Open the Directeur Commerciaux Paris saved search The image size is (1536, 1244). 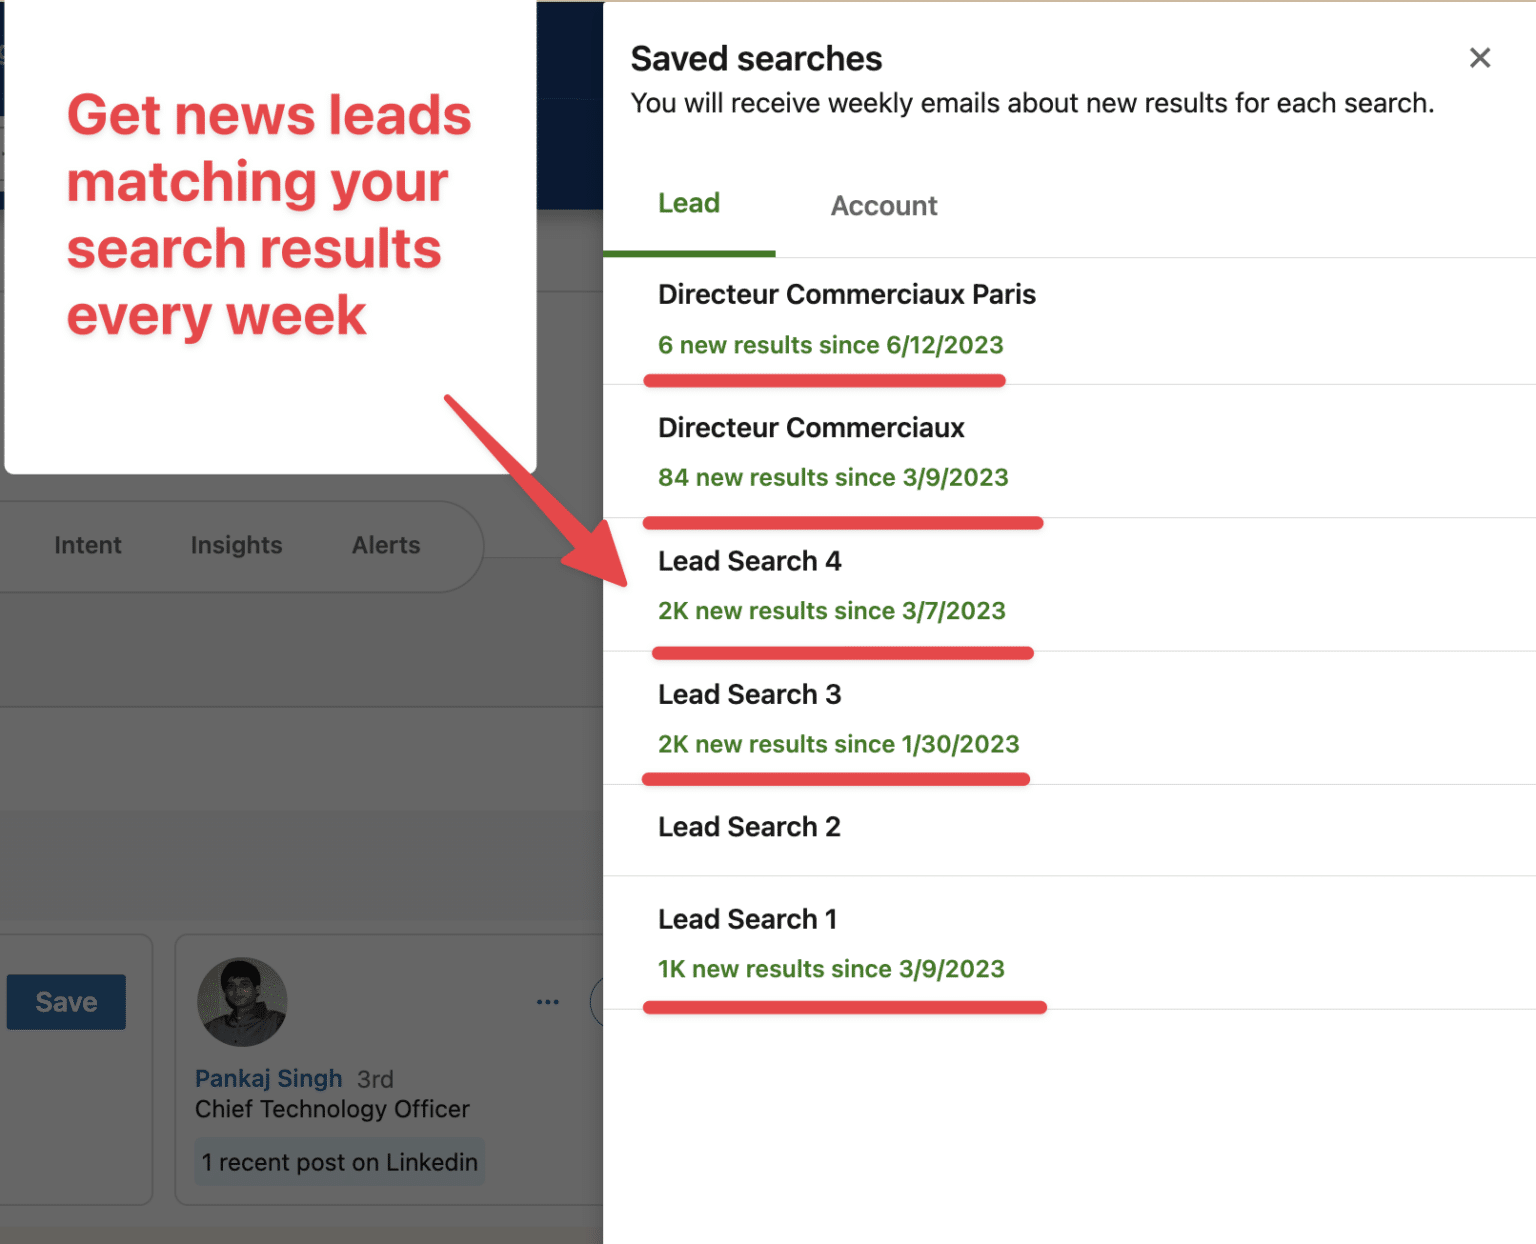[x=846, y=294]
